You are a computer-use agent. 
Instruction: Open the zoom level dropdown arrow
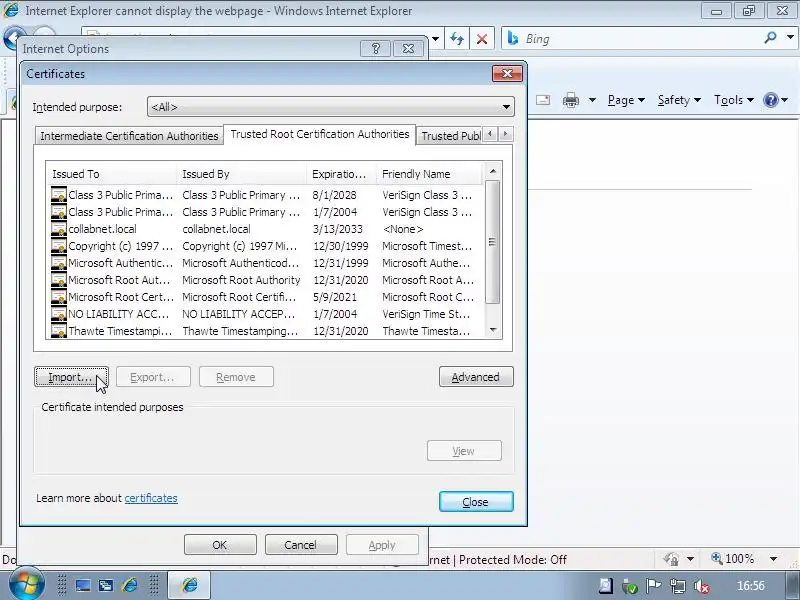click(x=773, y=559)
